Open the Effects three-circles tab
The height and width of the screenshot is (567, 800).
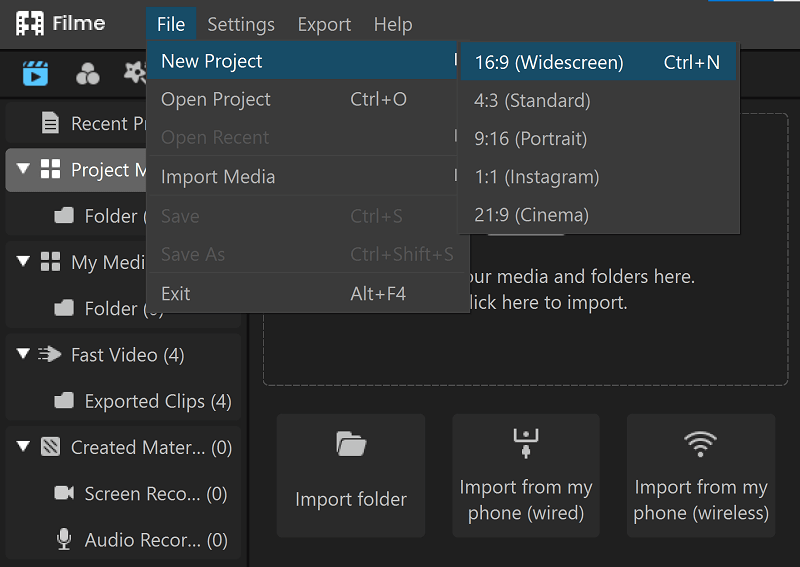[x=87, y=73]
